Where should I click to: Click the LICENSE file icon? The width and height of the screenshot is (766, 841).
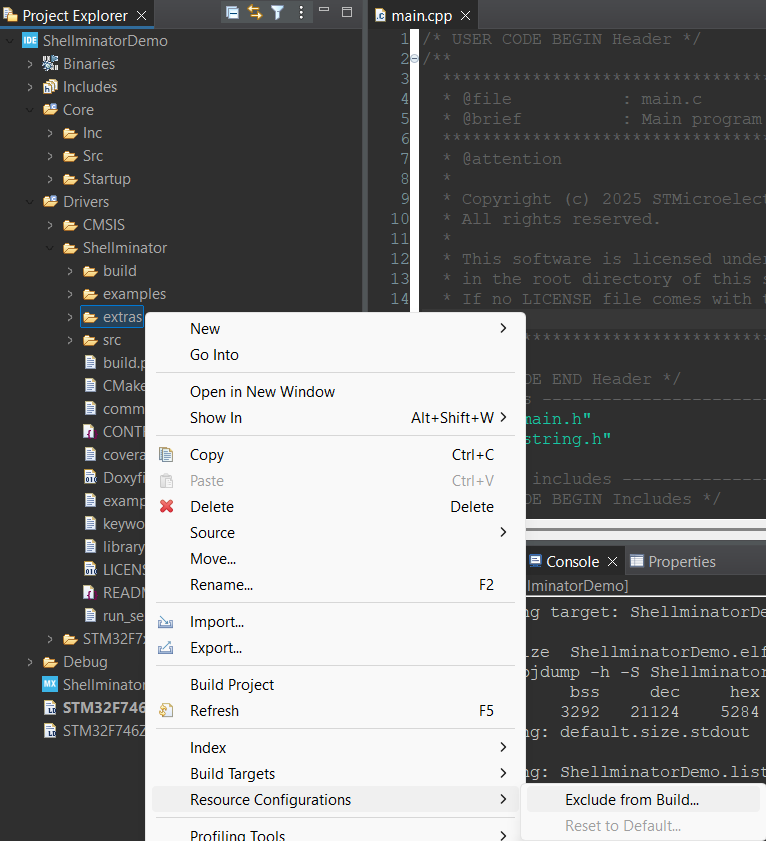tap(90, 569)
